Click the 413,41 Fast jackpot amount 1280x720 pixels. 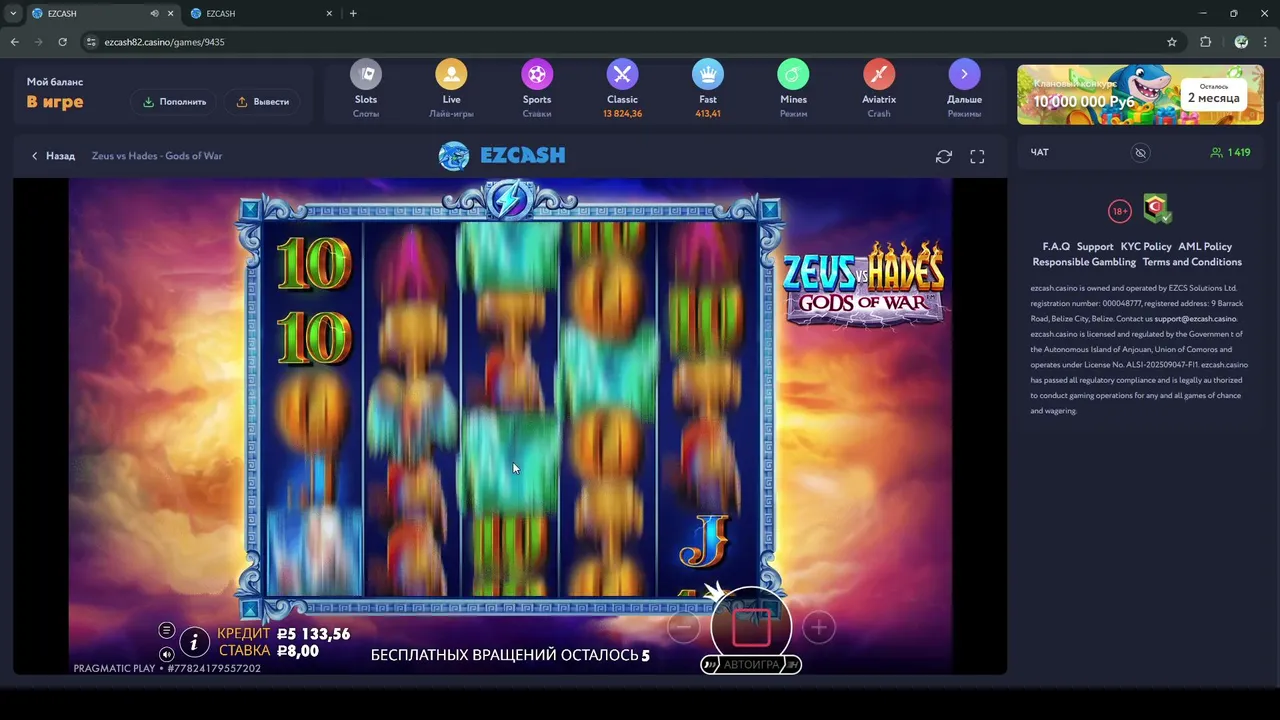pos(708,114)
